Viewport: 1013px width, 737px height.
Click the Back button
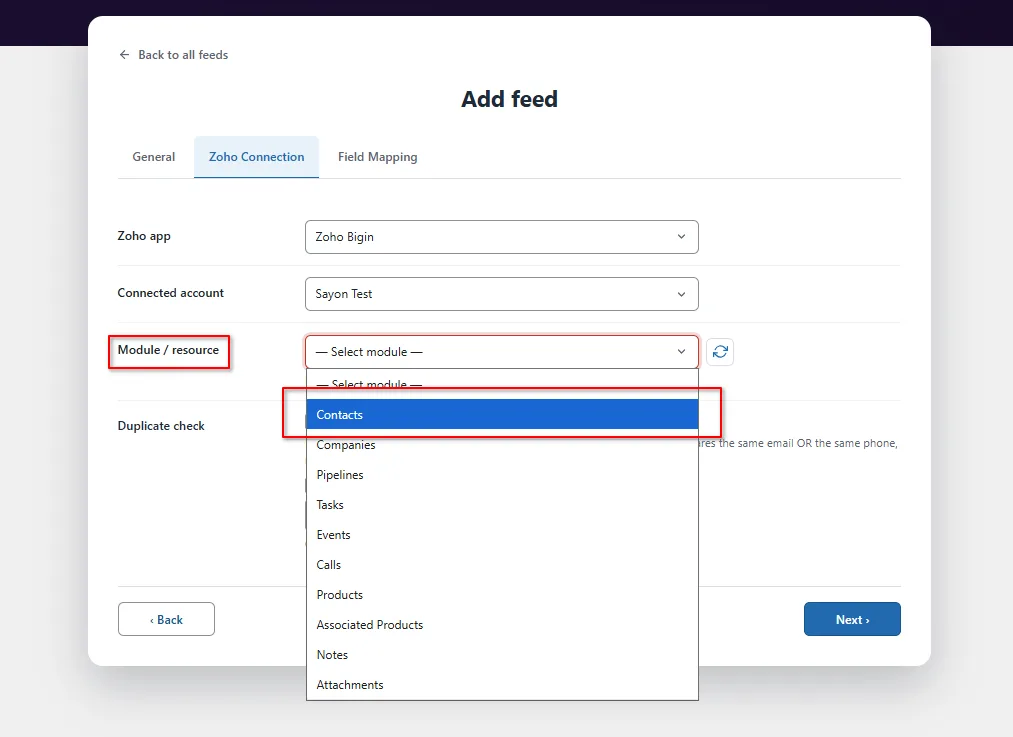(x=167, y=619)
